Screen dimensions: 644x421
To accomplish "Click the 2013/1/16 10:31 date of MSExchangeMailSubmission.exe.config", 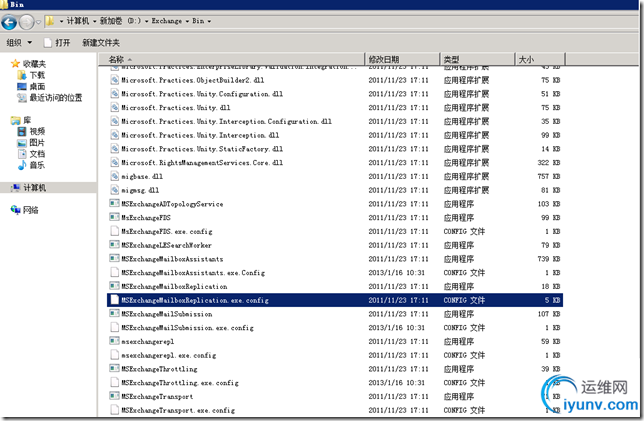I will point(396,328).
